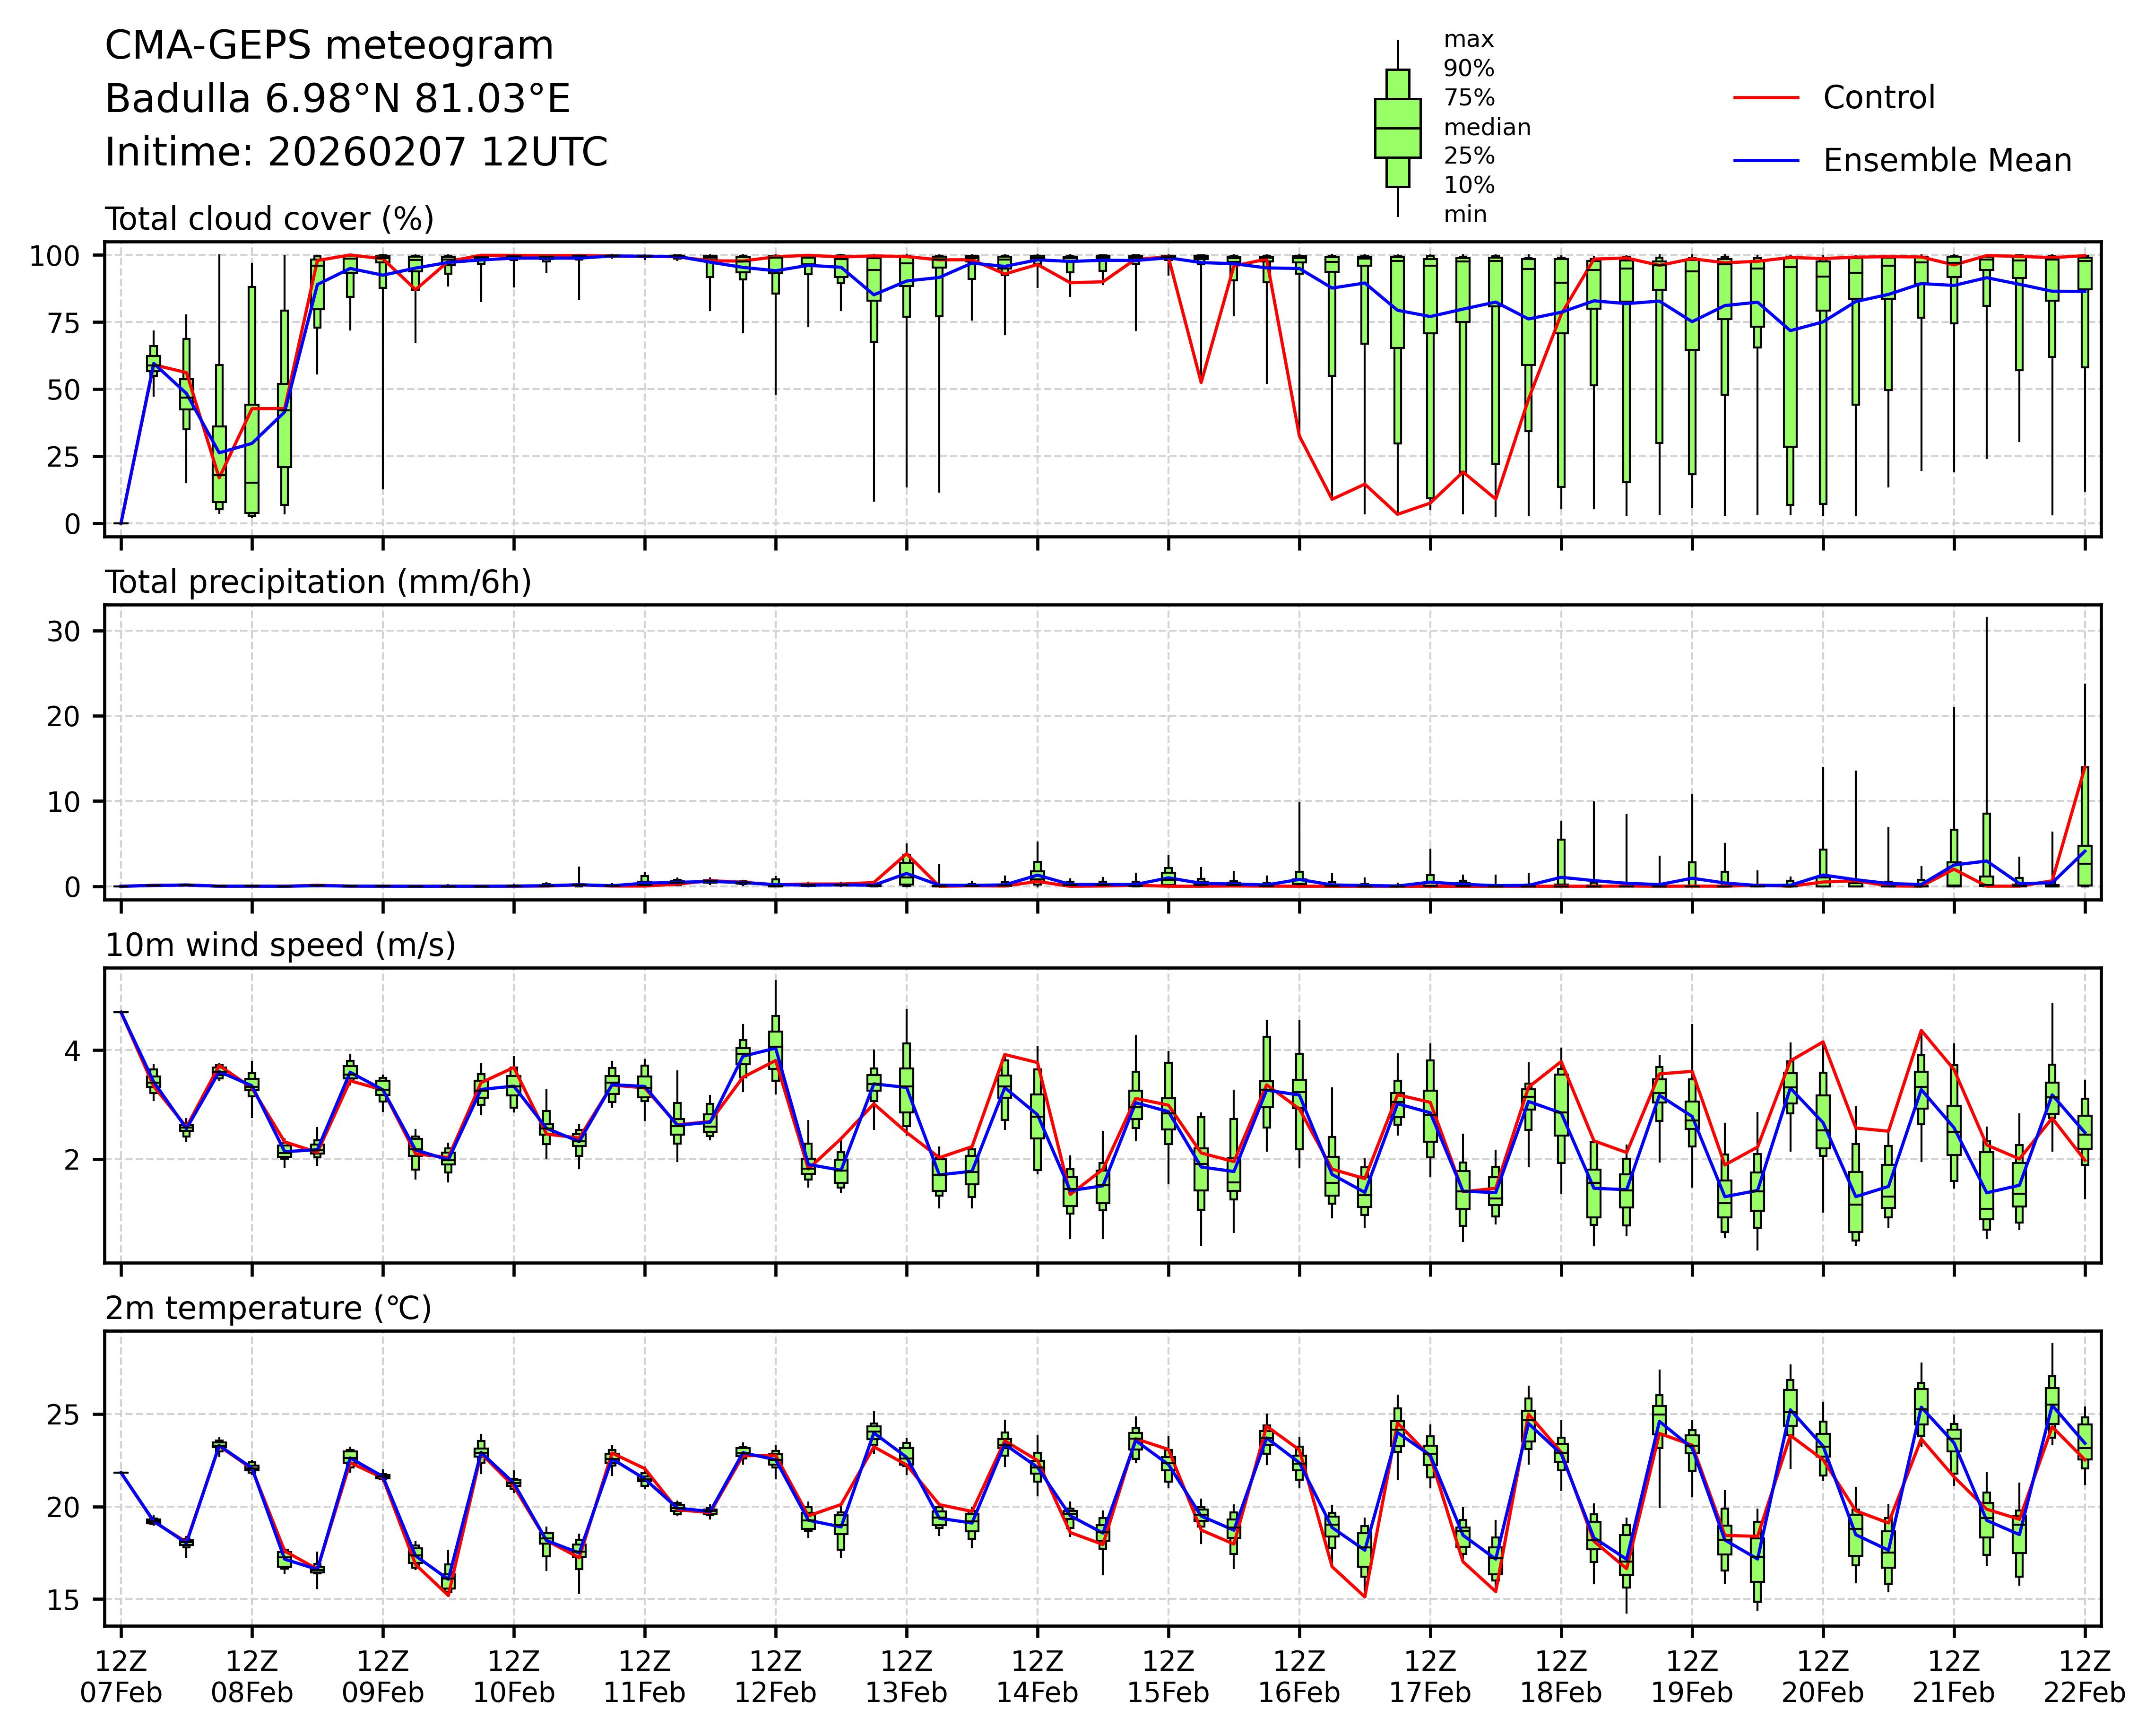Click the '2m temperature (℃)' panel title

268,1308
